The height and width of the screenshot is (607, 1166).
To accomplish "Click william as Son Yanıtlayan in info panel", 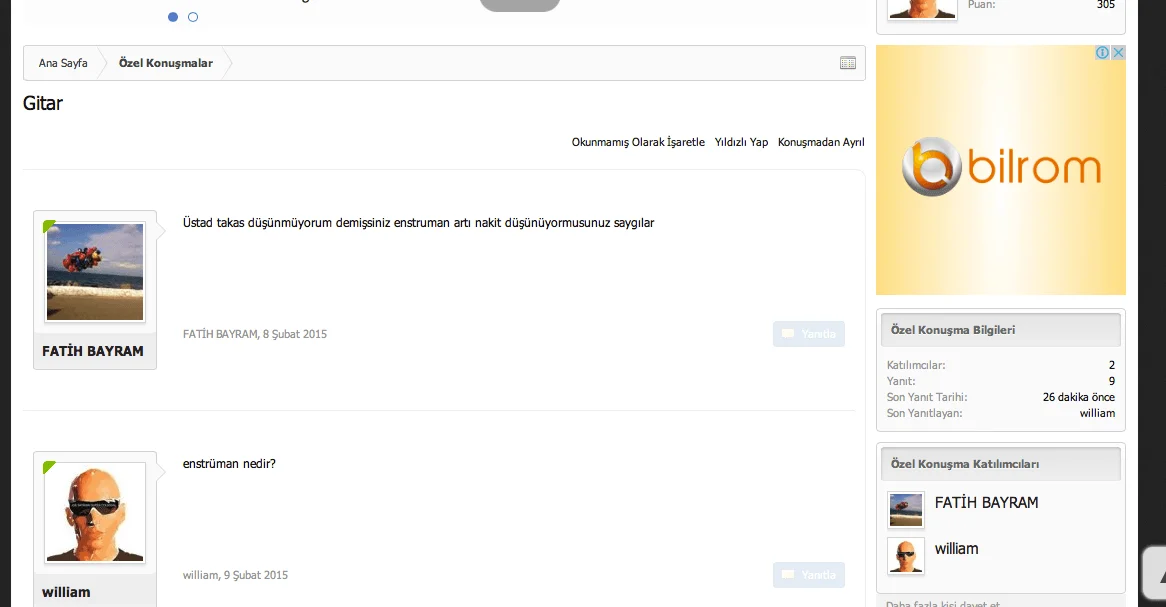I will pyautogui.click(x=1097, y=413).
